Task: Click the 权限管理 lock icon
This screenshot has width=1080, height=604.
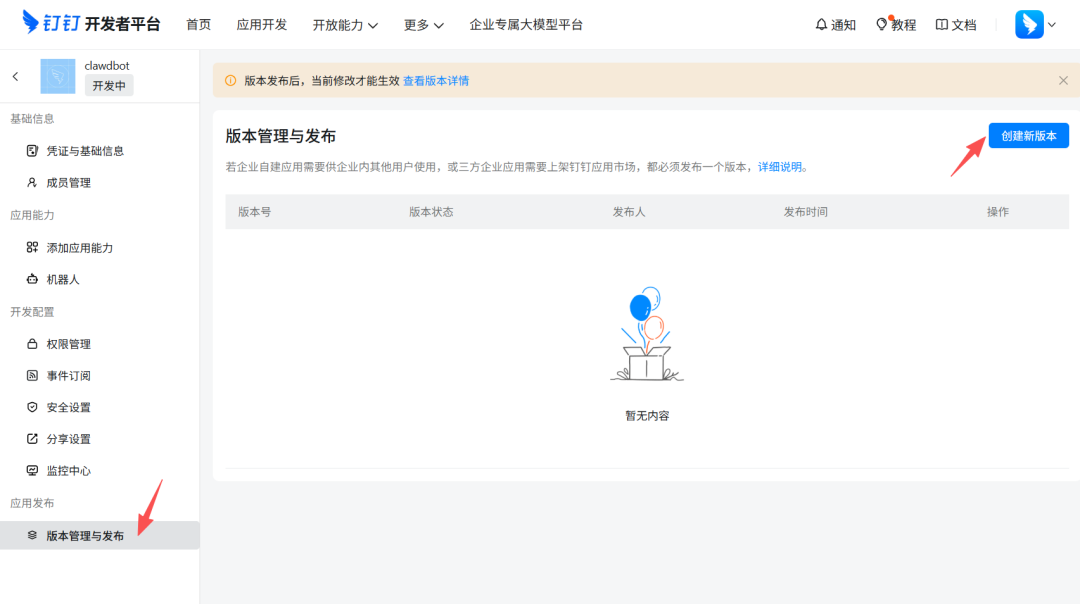Action: pyautogui.click(x=32, y=344)
